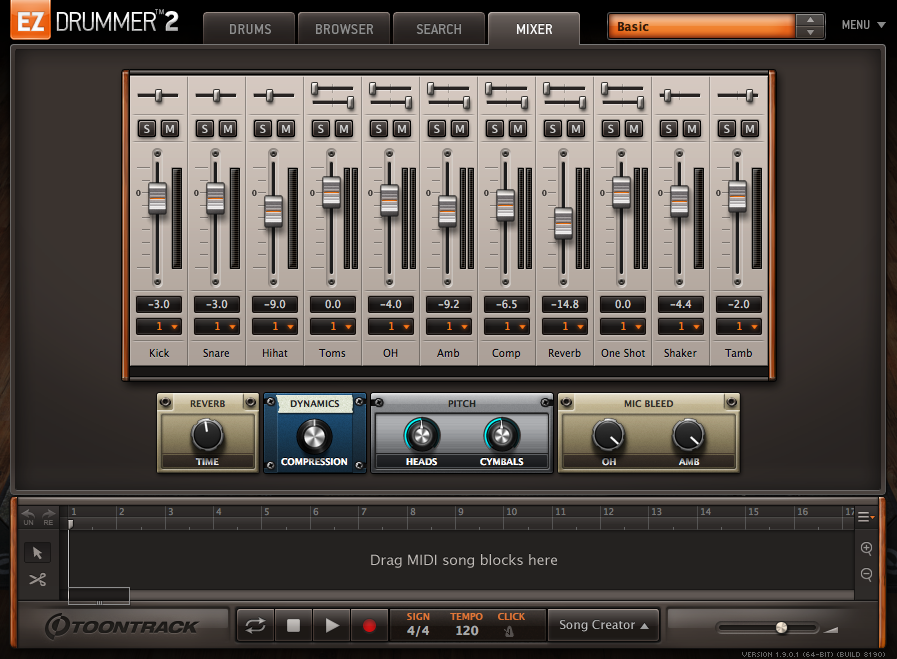Solo the Kick channel
The width and height of the screenshot is (897, 659).
point(150,129)
